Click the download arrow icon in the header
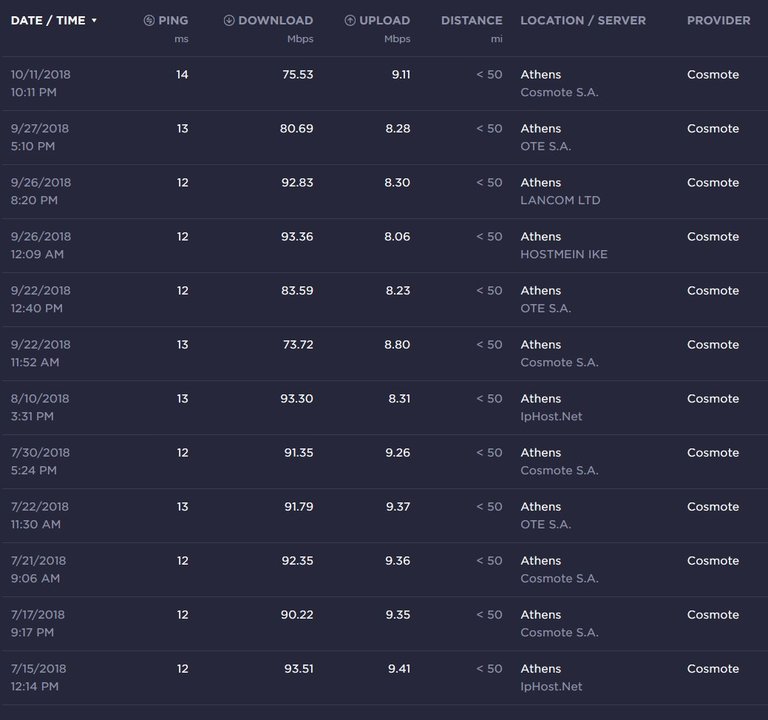The image size is (768, 720). (229, 20)
